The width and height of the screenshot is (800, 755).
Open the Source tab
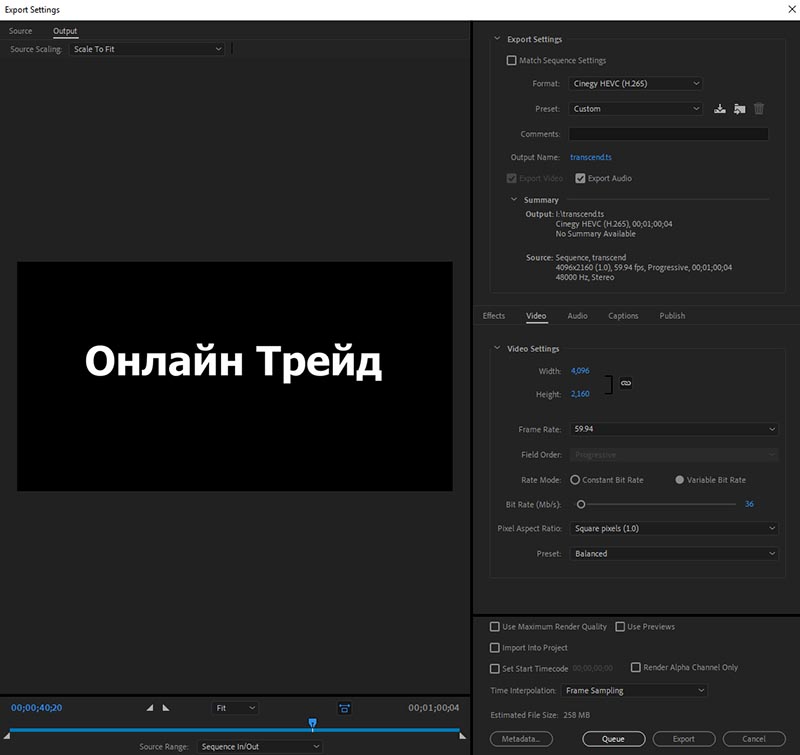click(x=21, y=31)
